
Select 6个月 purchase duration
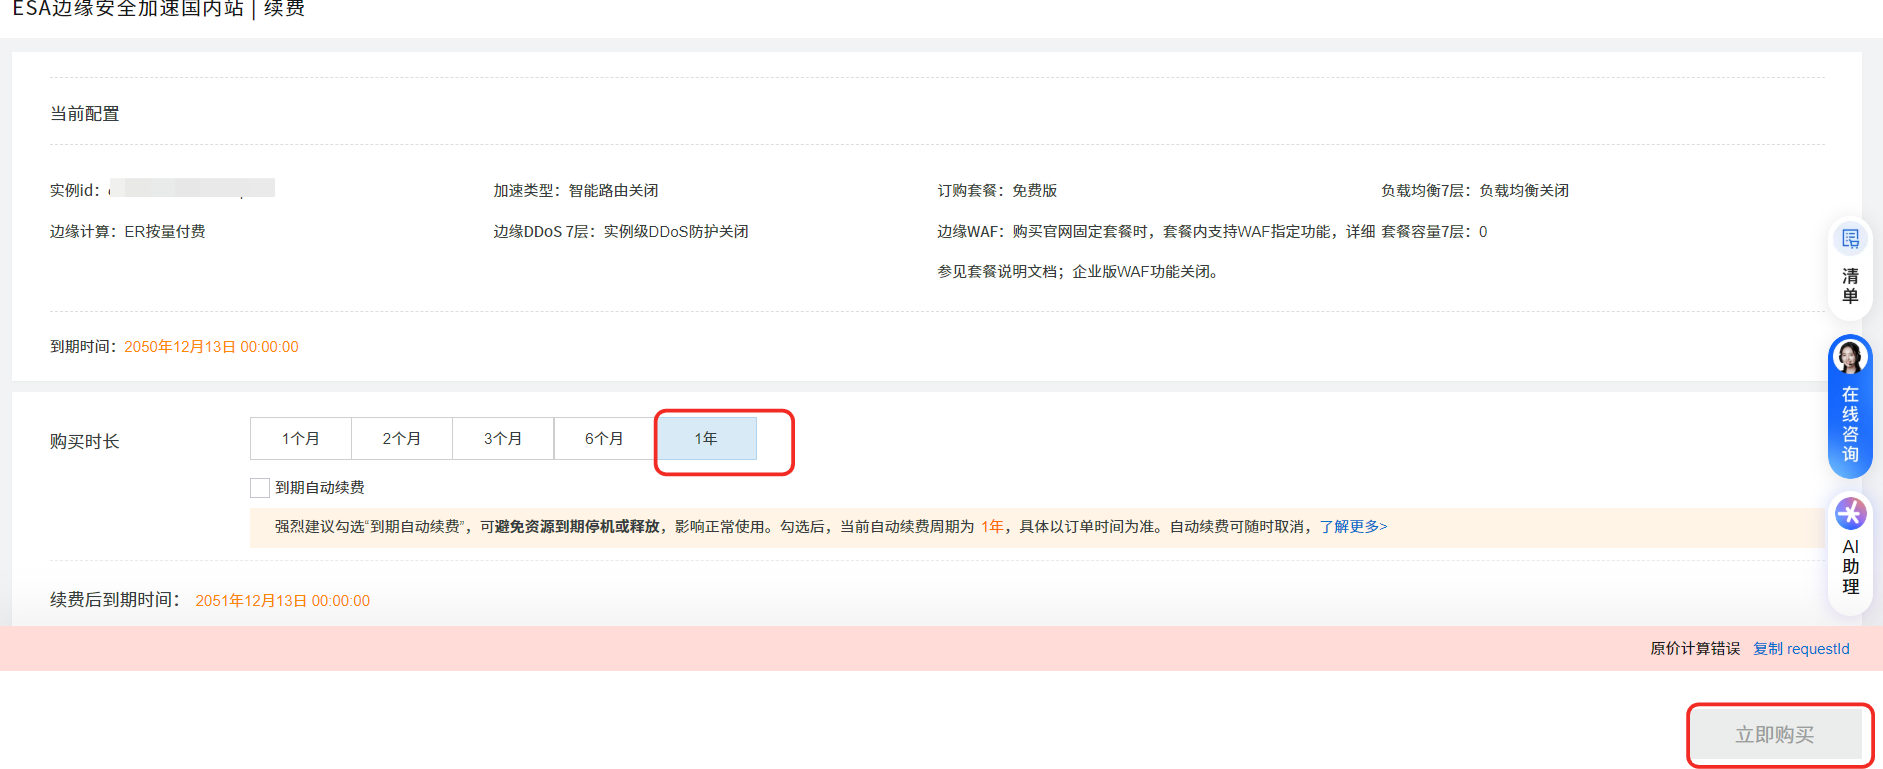coord(604,438)
